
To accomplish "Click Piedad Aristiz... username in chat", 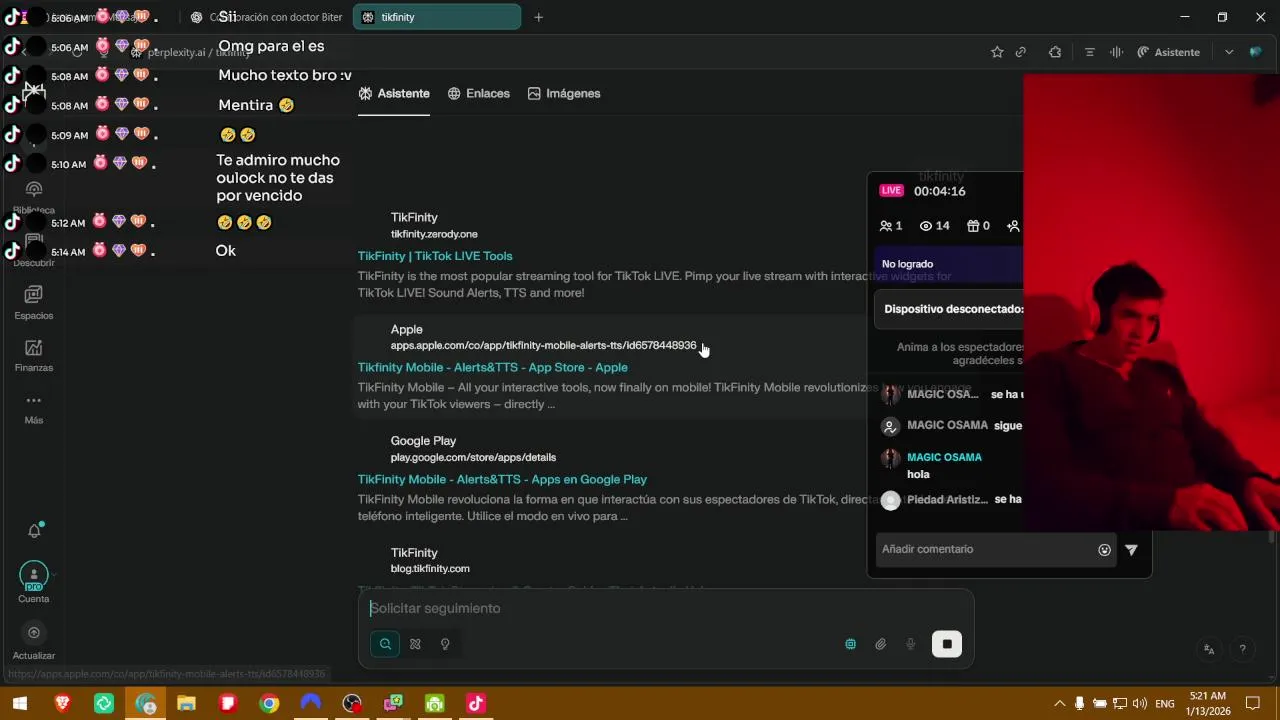I will tap(947, 499).
